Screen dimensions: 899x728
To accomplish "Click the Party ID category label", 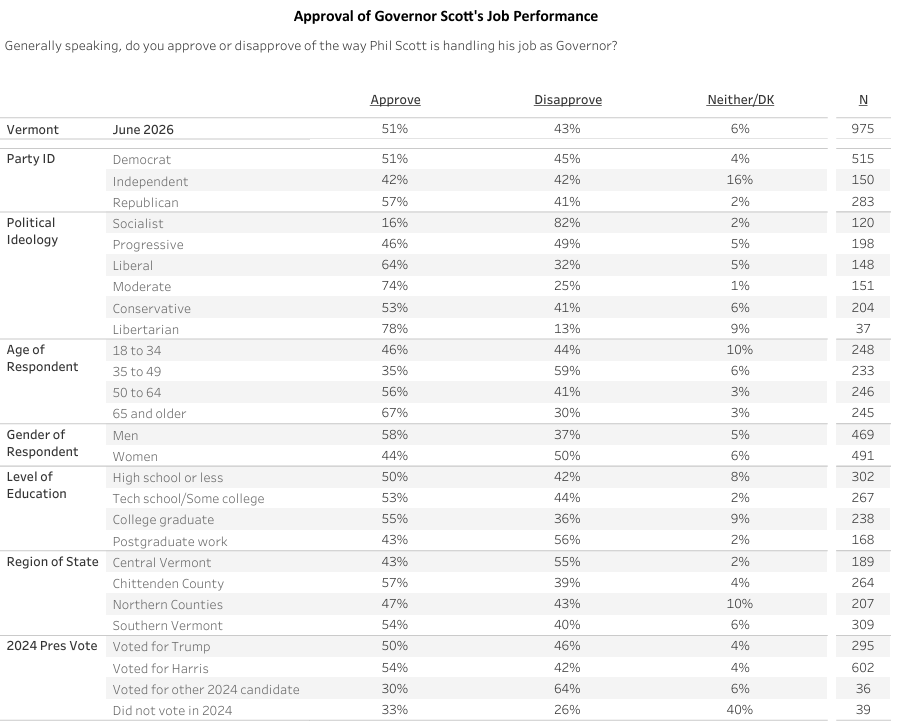I will (x=31, y=159).
